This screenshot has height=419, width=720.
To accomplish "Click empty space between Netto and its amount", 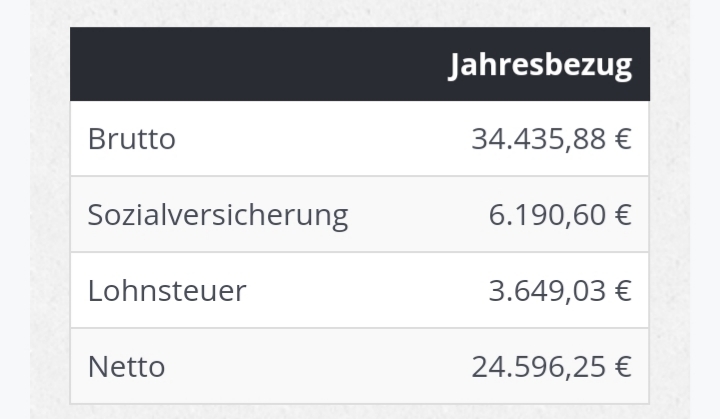I will click(x=317, y=367).
